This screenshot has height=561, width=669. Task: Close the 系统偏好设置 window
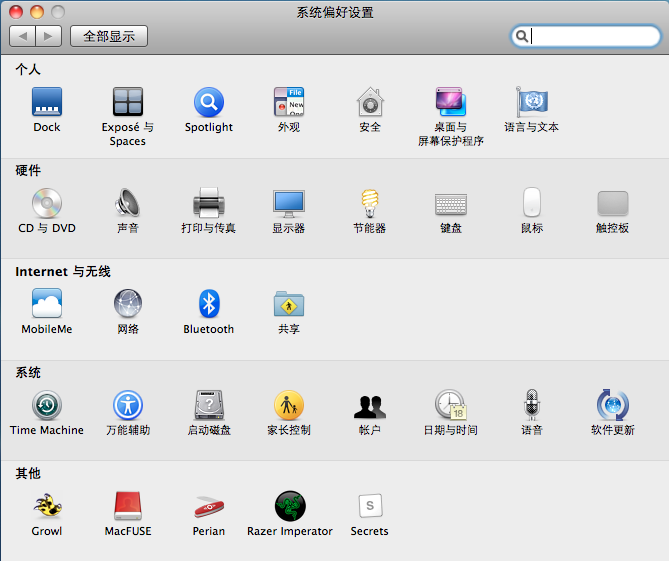coord(16,12)
